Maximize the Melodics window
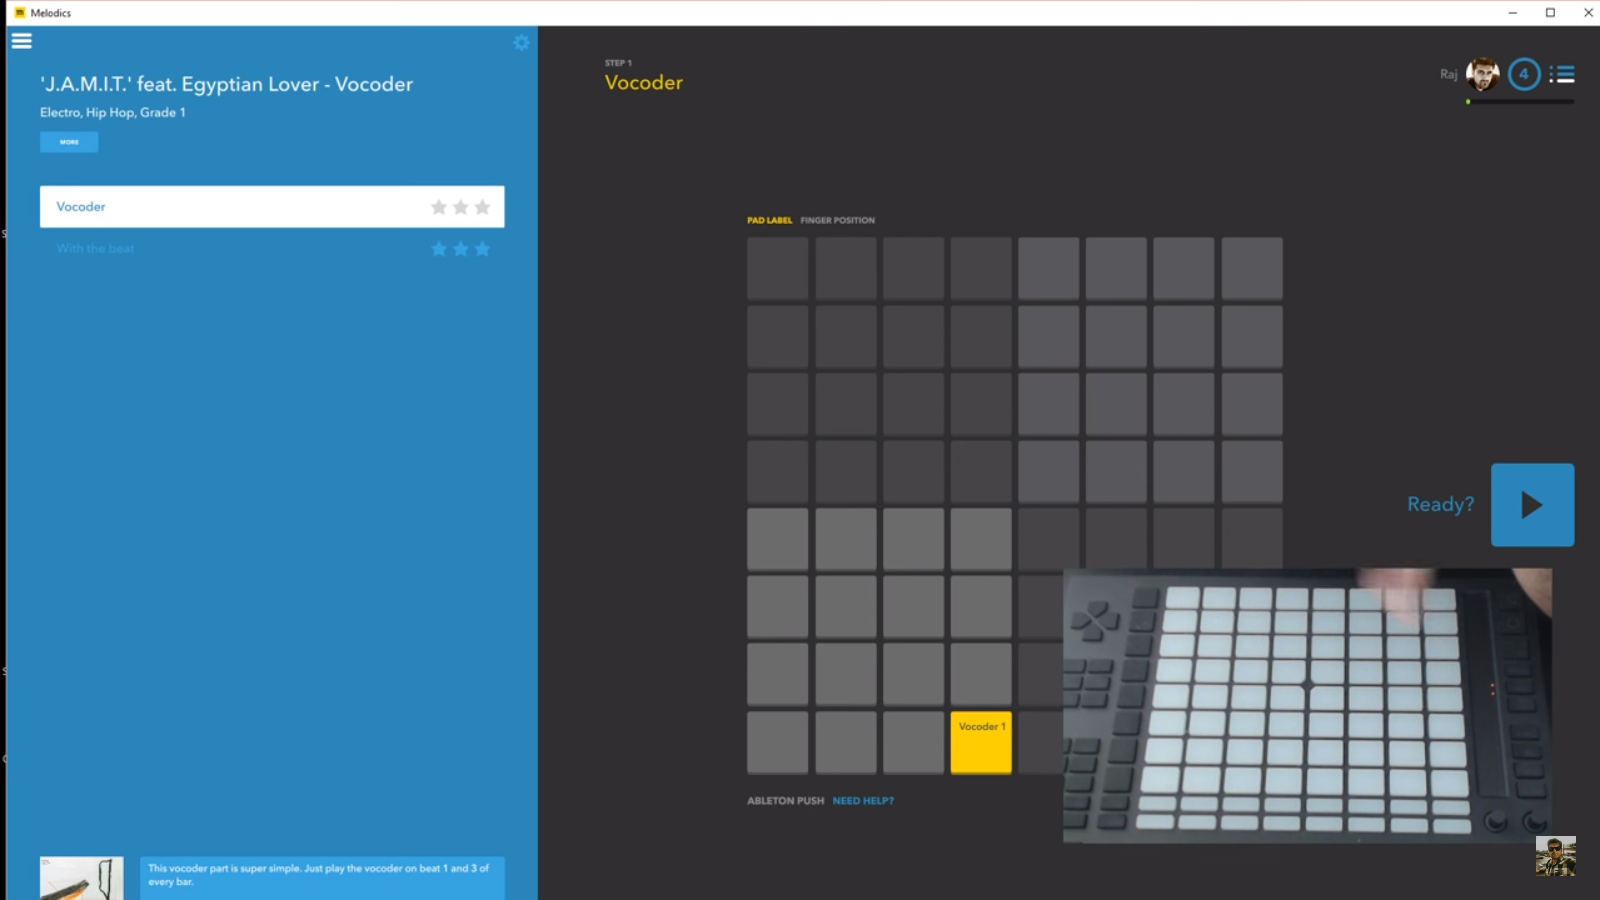The image size is (1600, 900). point(1550,13)
